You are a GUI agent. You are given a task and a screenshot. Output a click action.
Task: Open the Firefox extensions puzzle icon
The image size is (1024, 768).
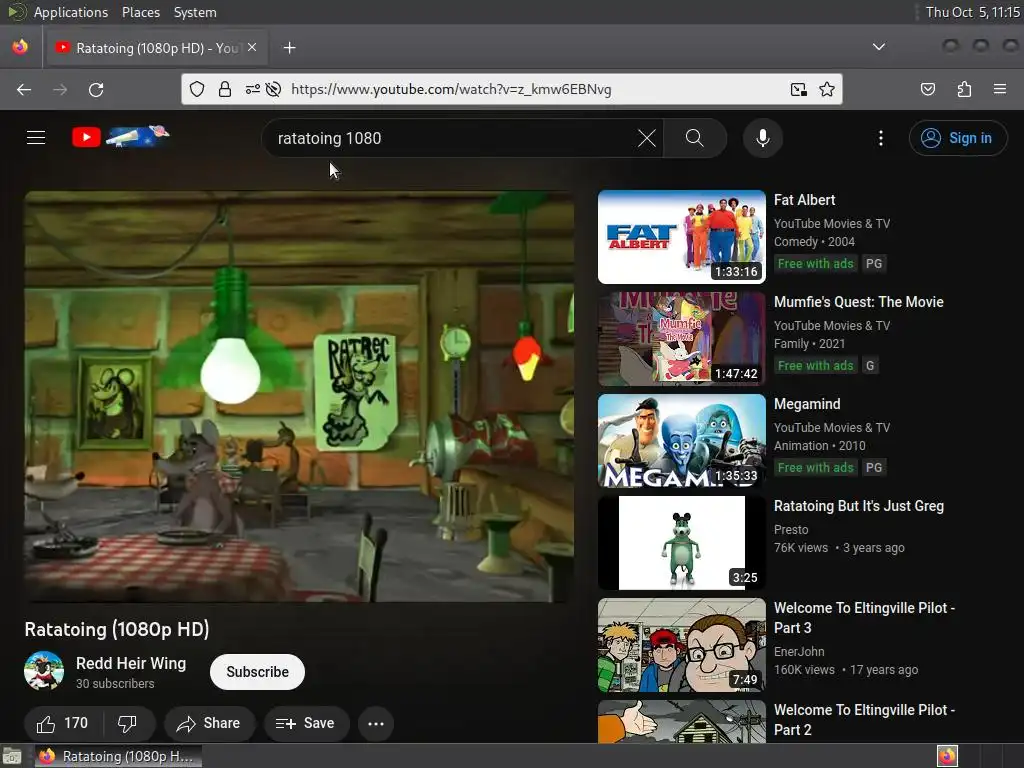click(x=965, y=89)
